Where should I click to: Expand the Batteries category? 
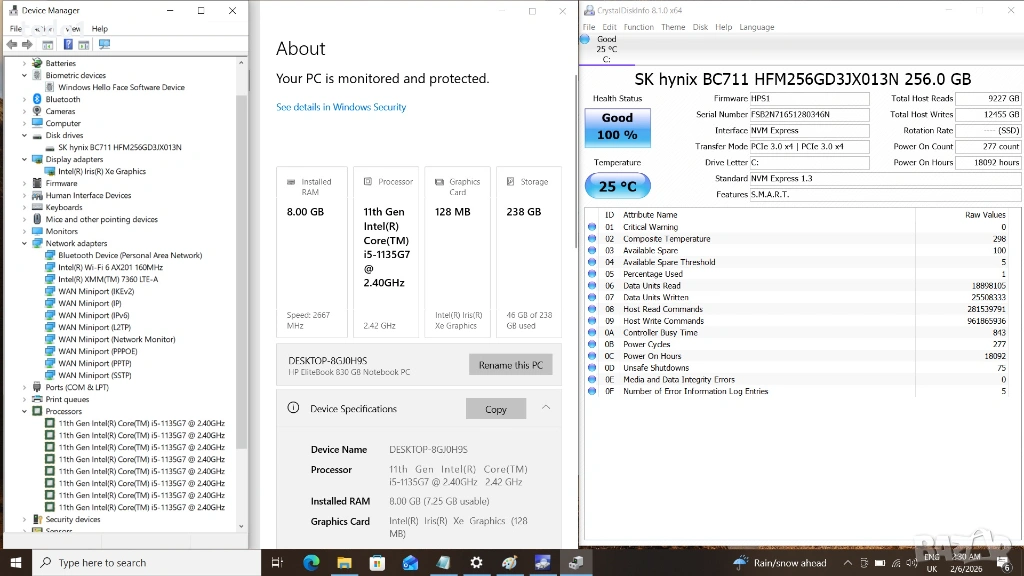click(x=24, y=63)
